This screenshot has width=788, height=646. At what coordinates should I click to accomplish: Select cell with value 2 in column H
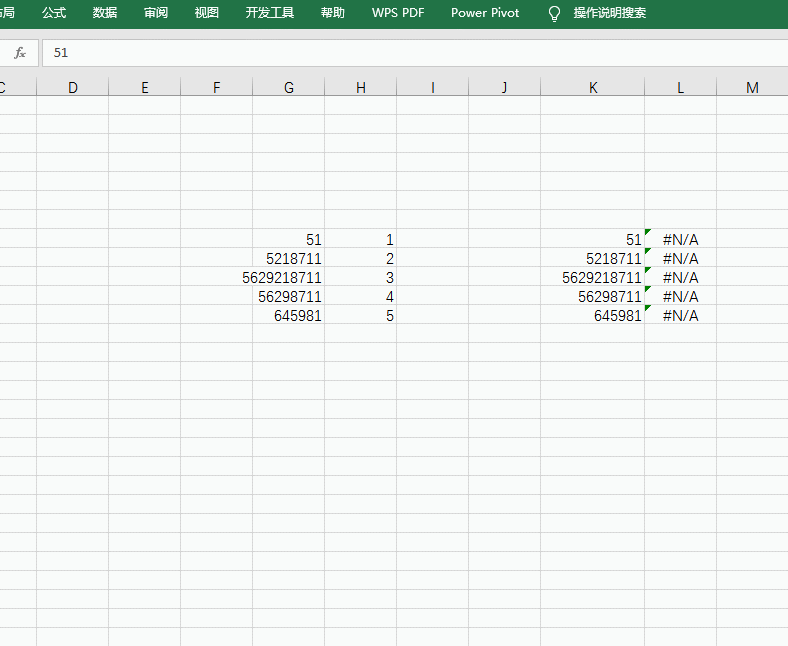(360, 257)
